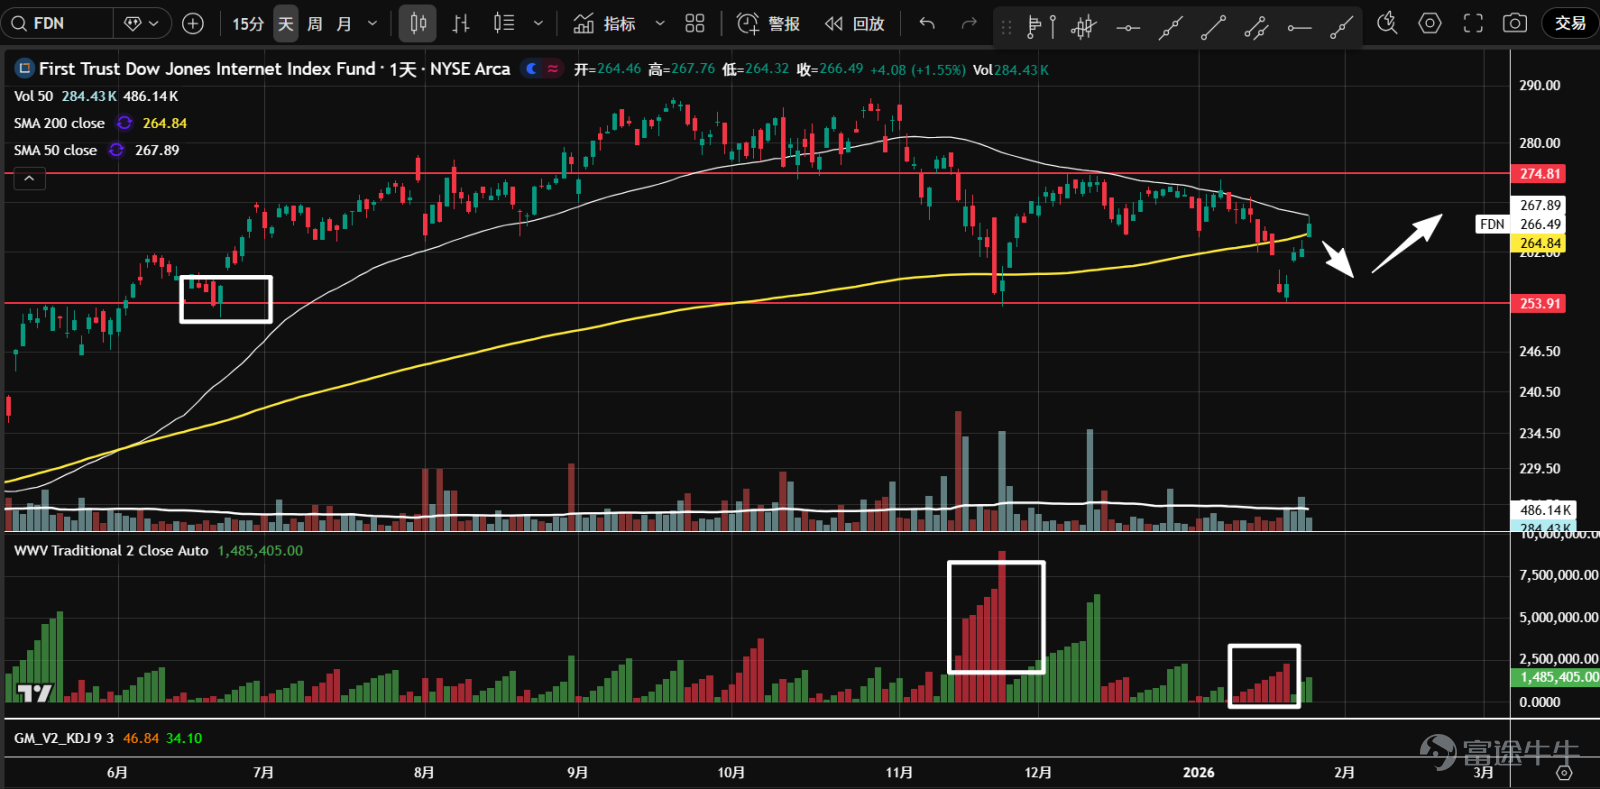Click the 2026 time axis label
The image size is (1600, 789).
(1198, 772)
